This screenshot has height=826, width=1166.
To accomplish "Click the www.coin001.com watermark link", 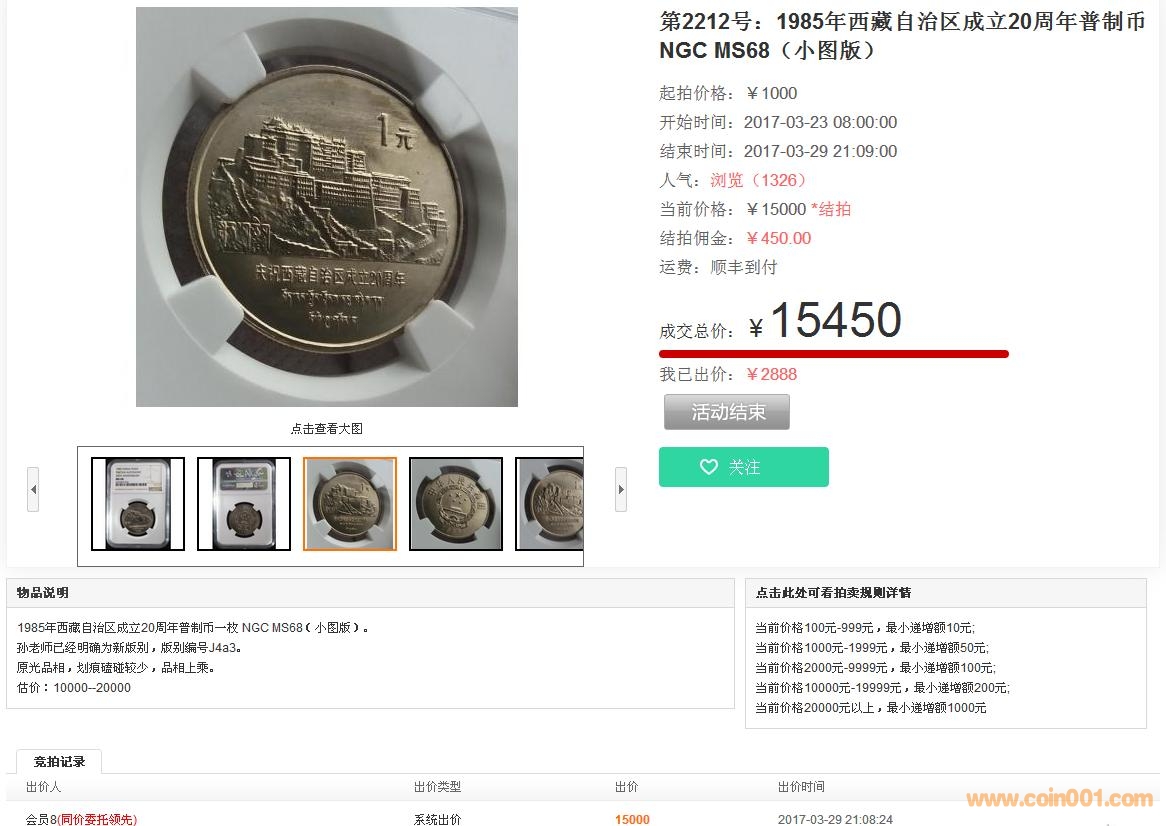I will (x=1060, y=798).
